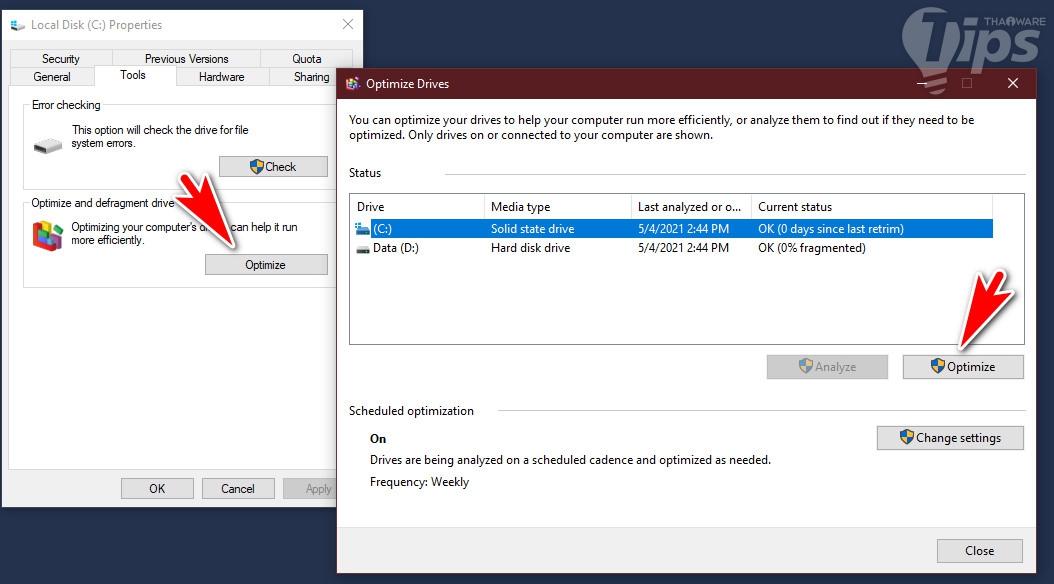This screenshot has width=1054, height=584.
Task: Open the Previous Versions tab
Action: [186, 59]
